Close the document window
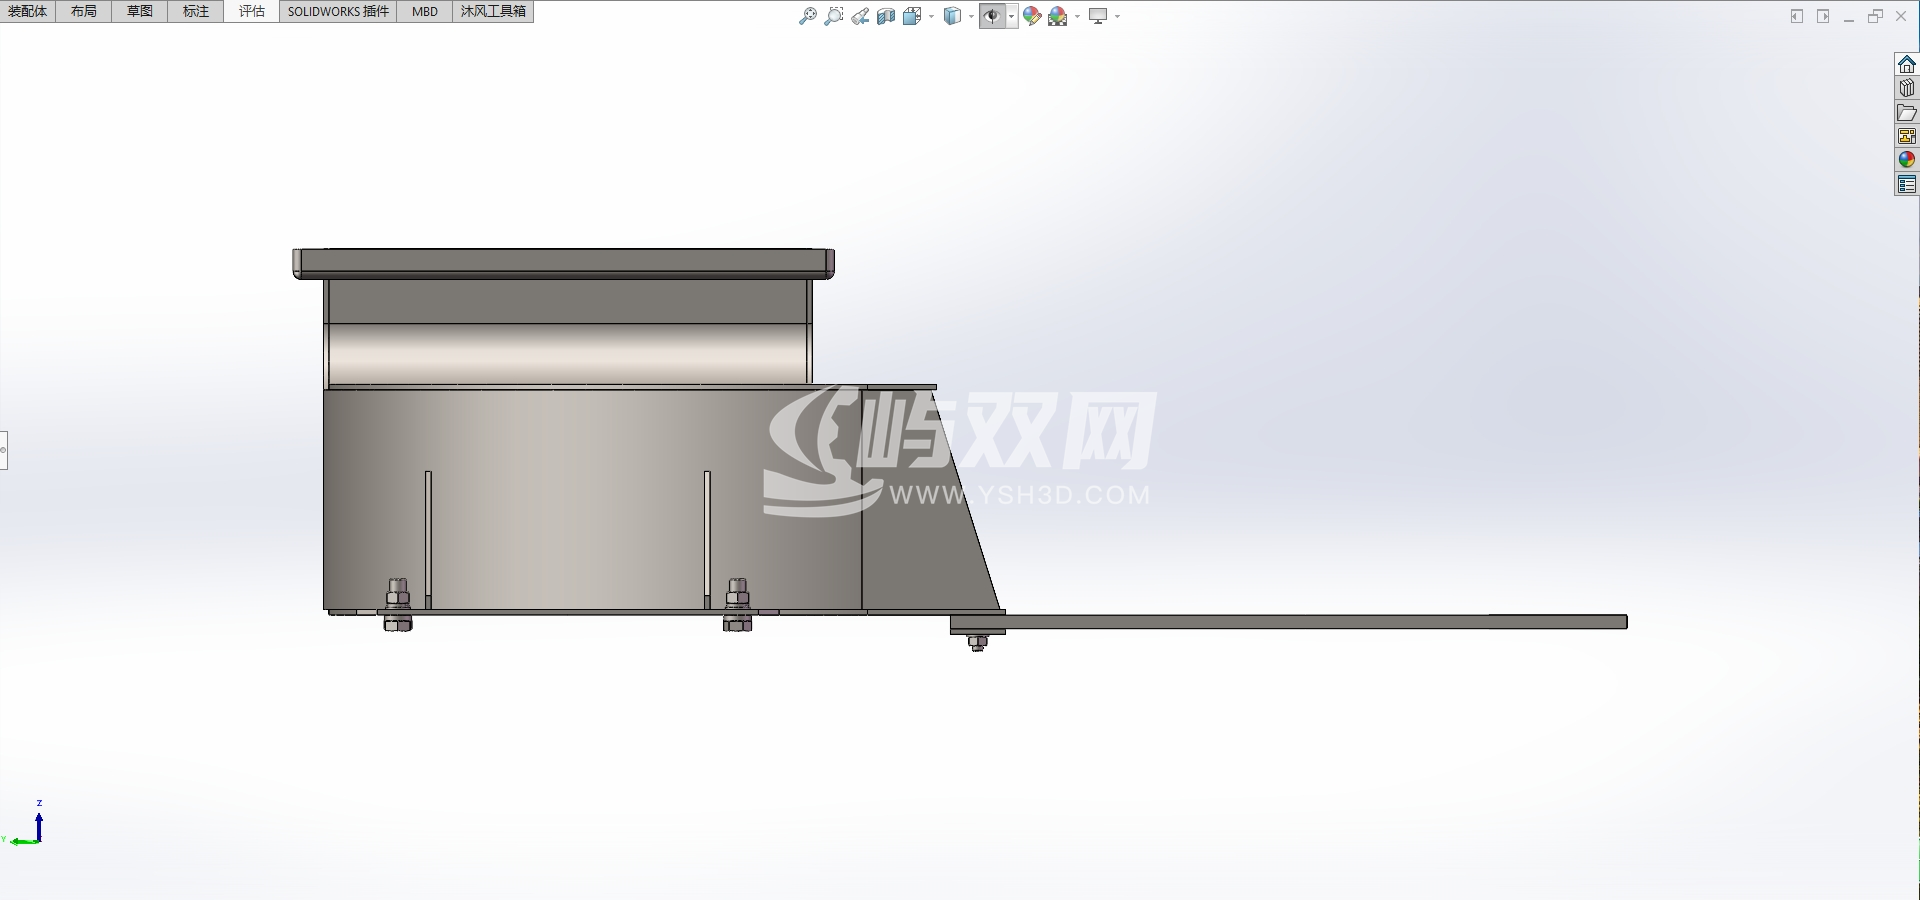The width and height of the screenshot is (1920, 900). click(1901, 16)
